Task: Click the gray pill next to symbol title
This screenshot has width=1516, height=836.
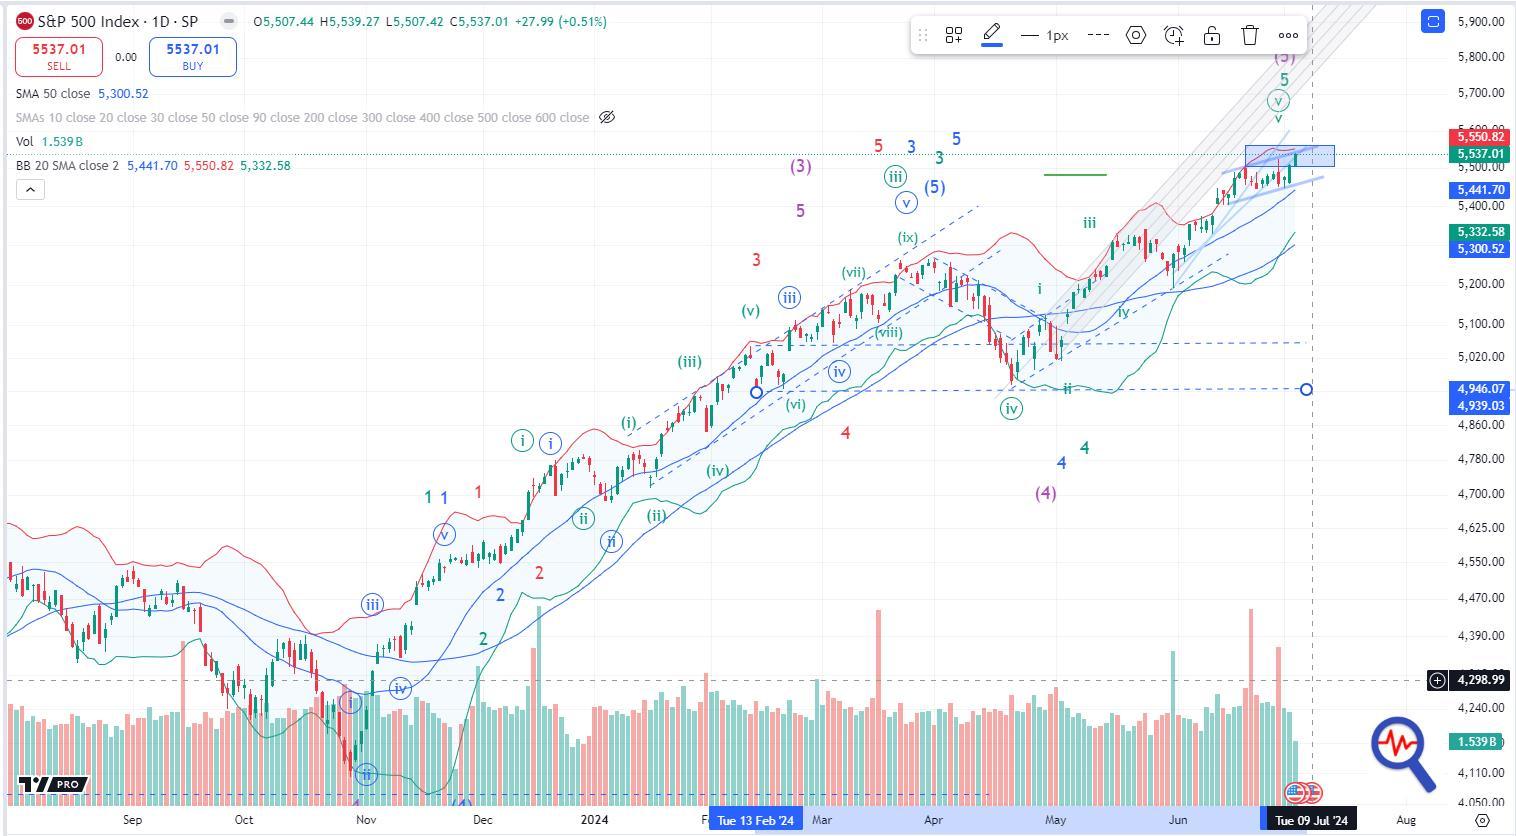Action: (x=229, y=21)
